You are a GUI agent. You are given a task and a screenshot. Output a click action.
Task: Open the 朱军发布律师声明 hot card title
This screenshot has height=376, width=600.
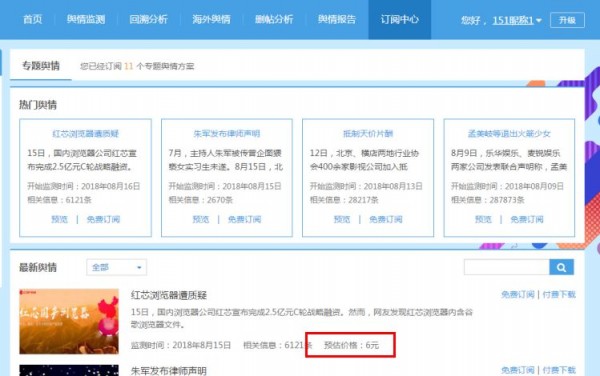227,133
